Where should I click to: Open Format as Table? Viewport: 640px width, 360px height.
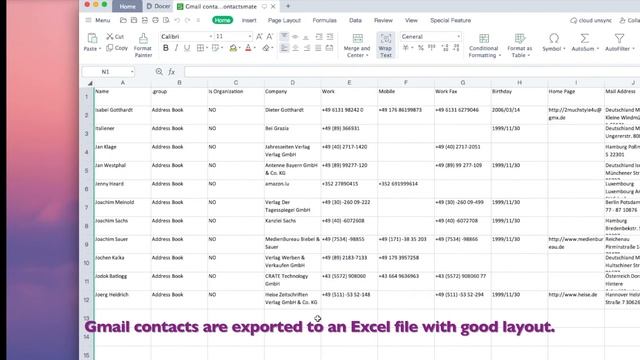(520, 45)
